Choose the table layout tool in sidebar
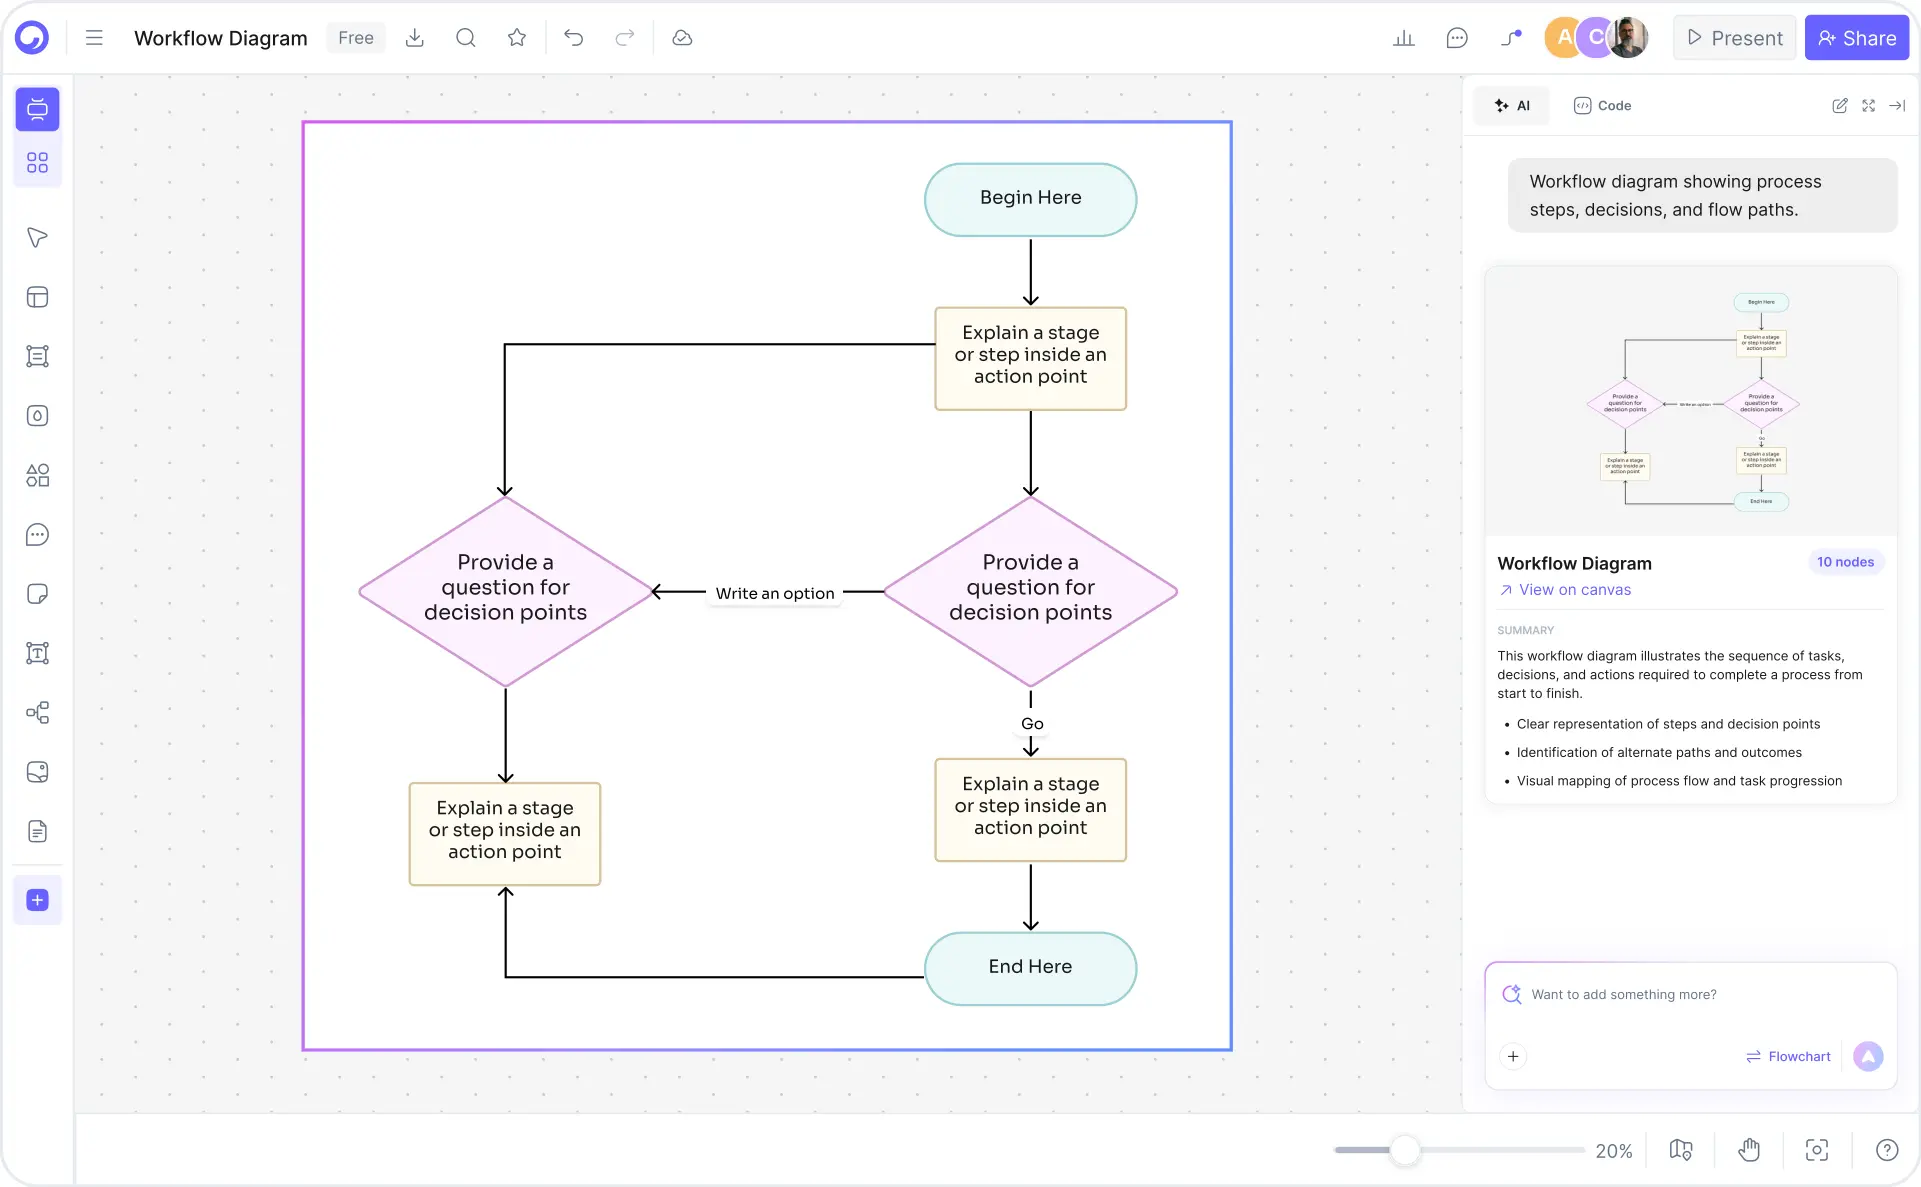Screen dimensions: 1921x1187 pos(37,297)
